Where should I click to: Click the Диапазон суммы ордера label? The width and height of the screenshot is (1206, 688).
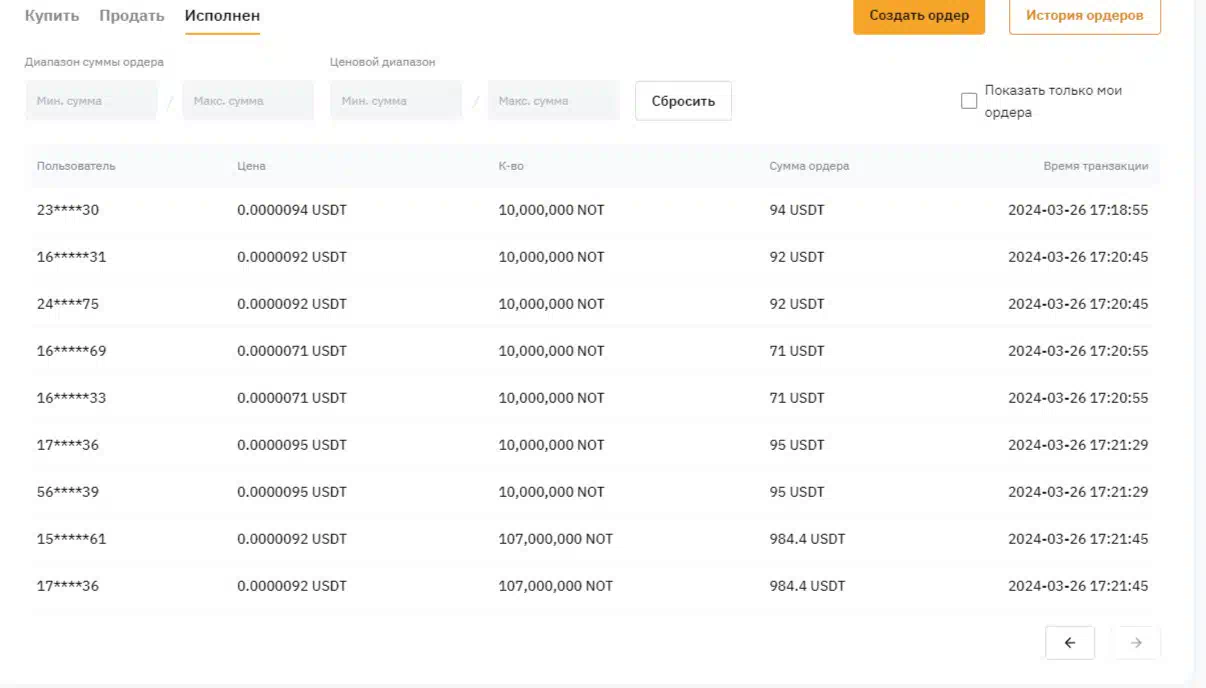click(94, 62)
